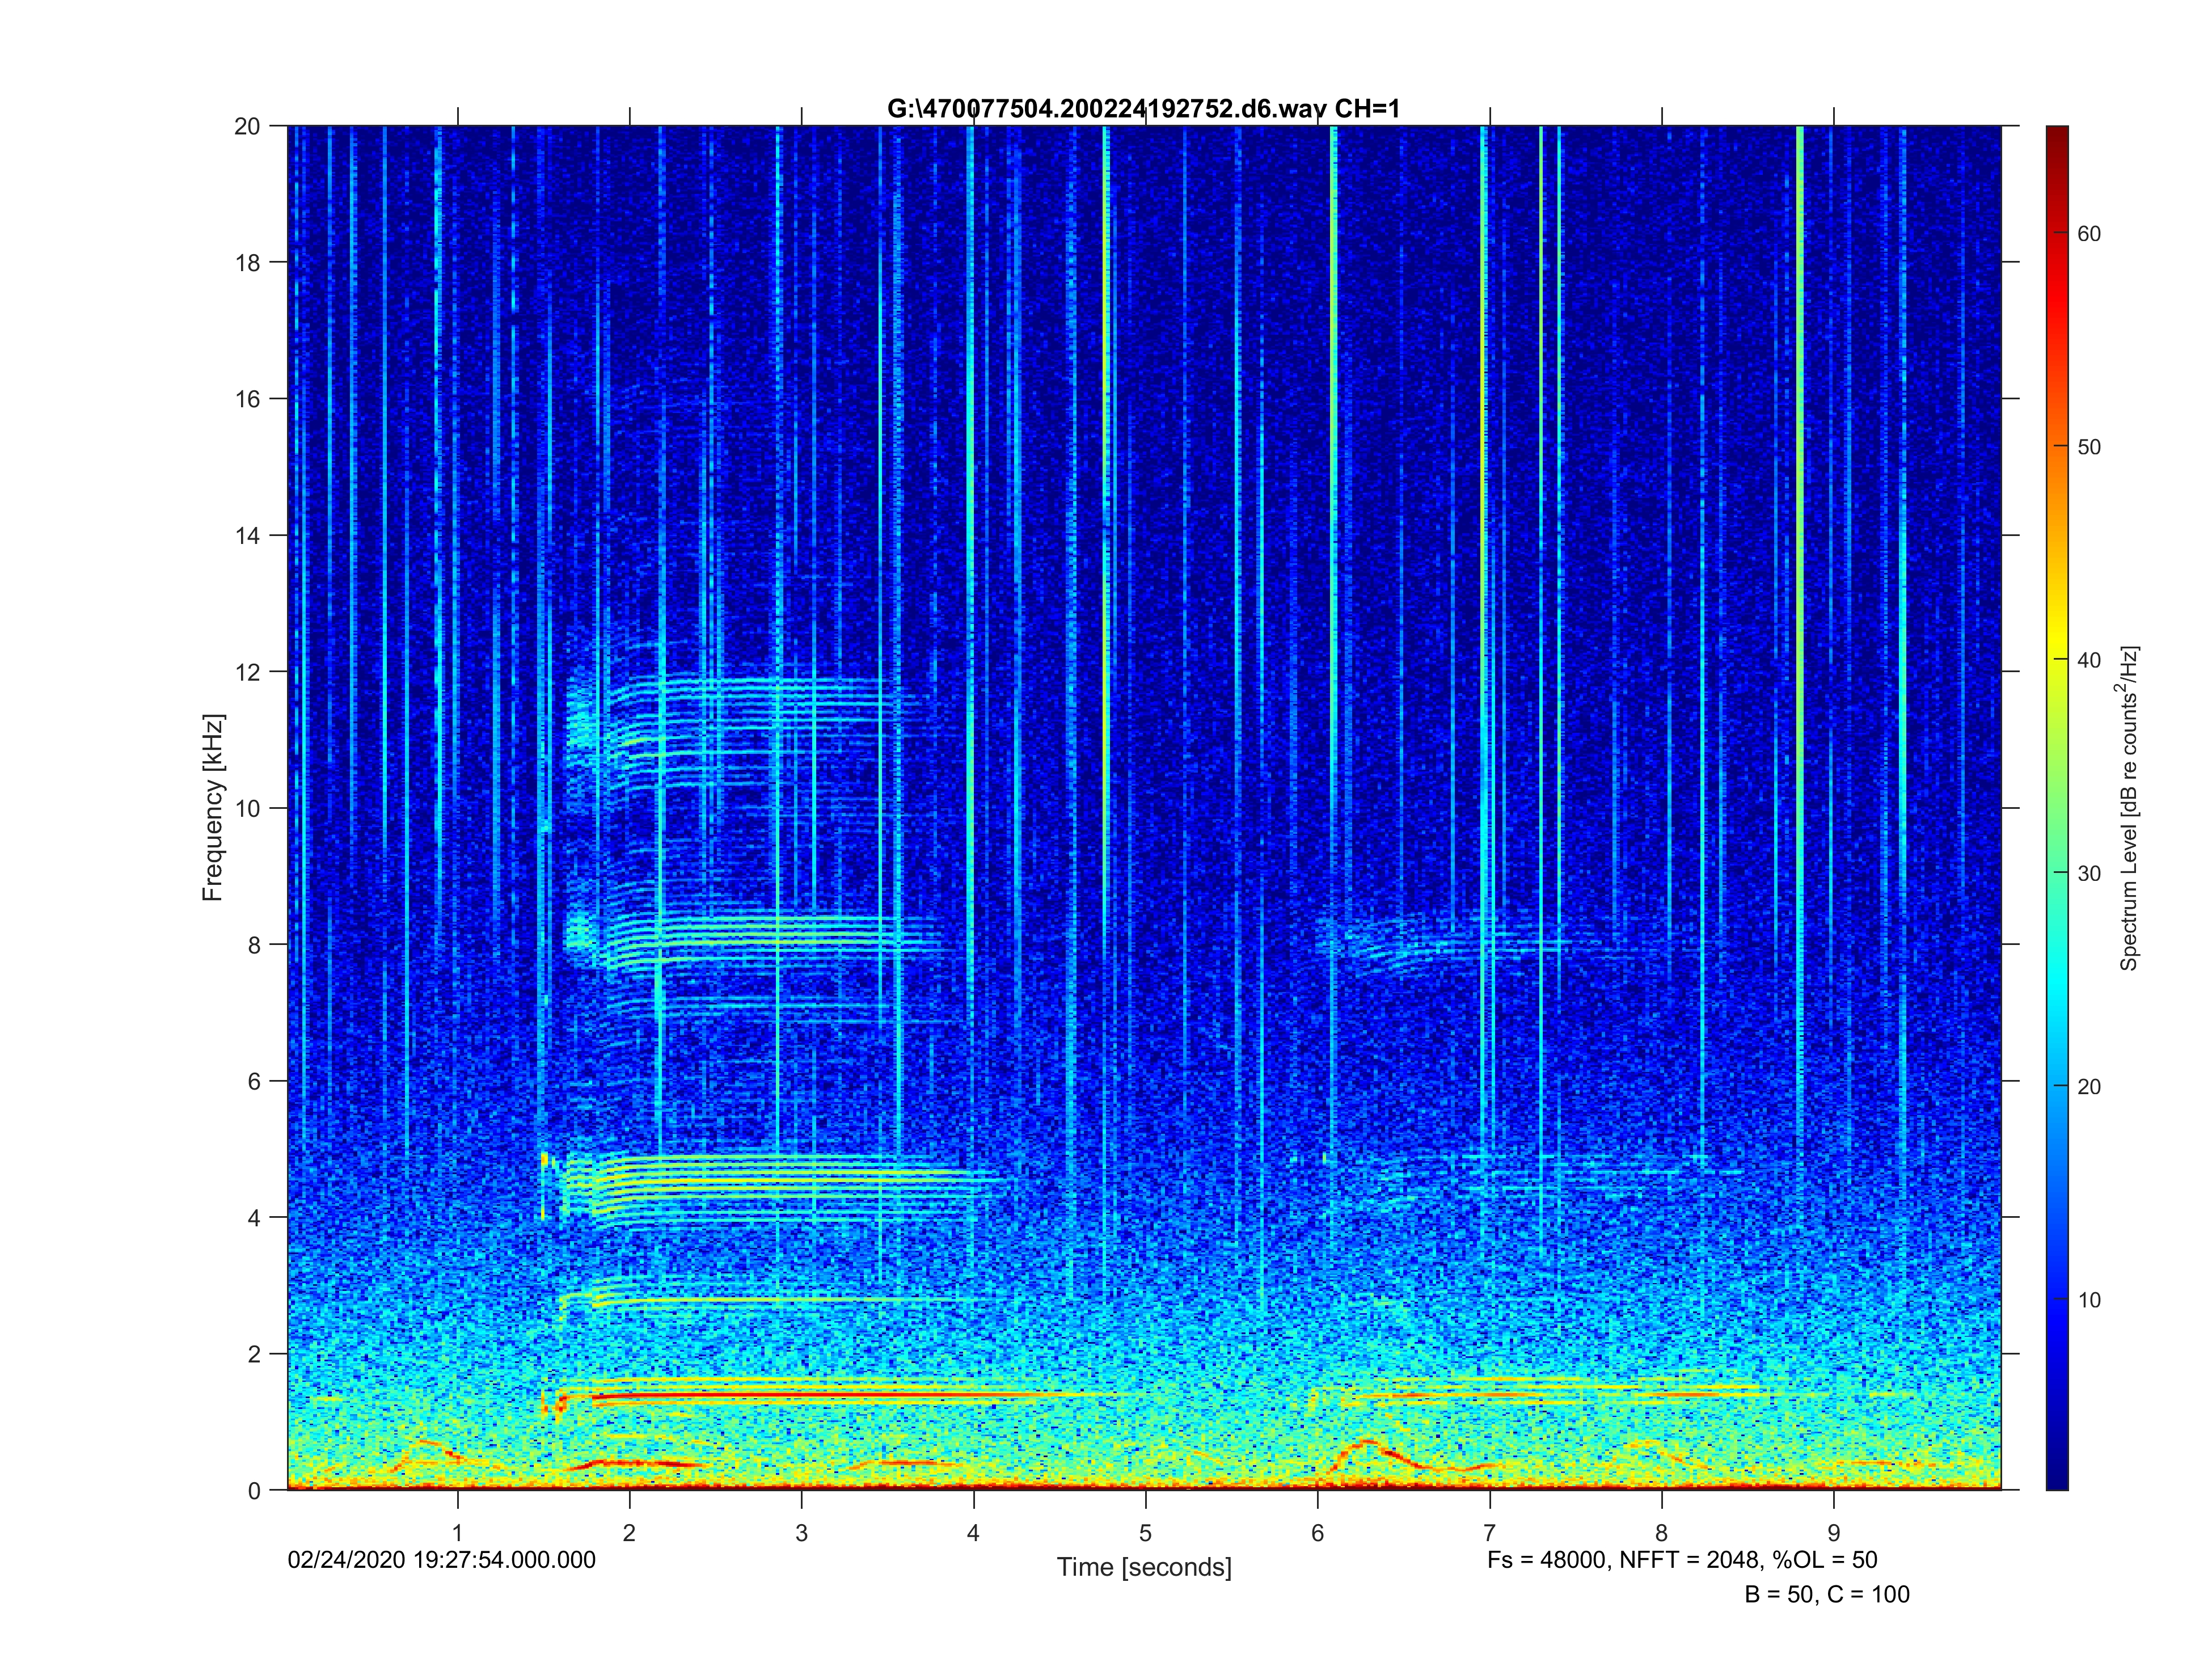Click the colorbar scale
Screen dimensions: 2212x1675
click(2056, 807)
